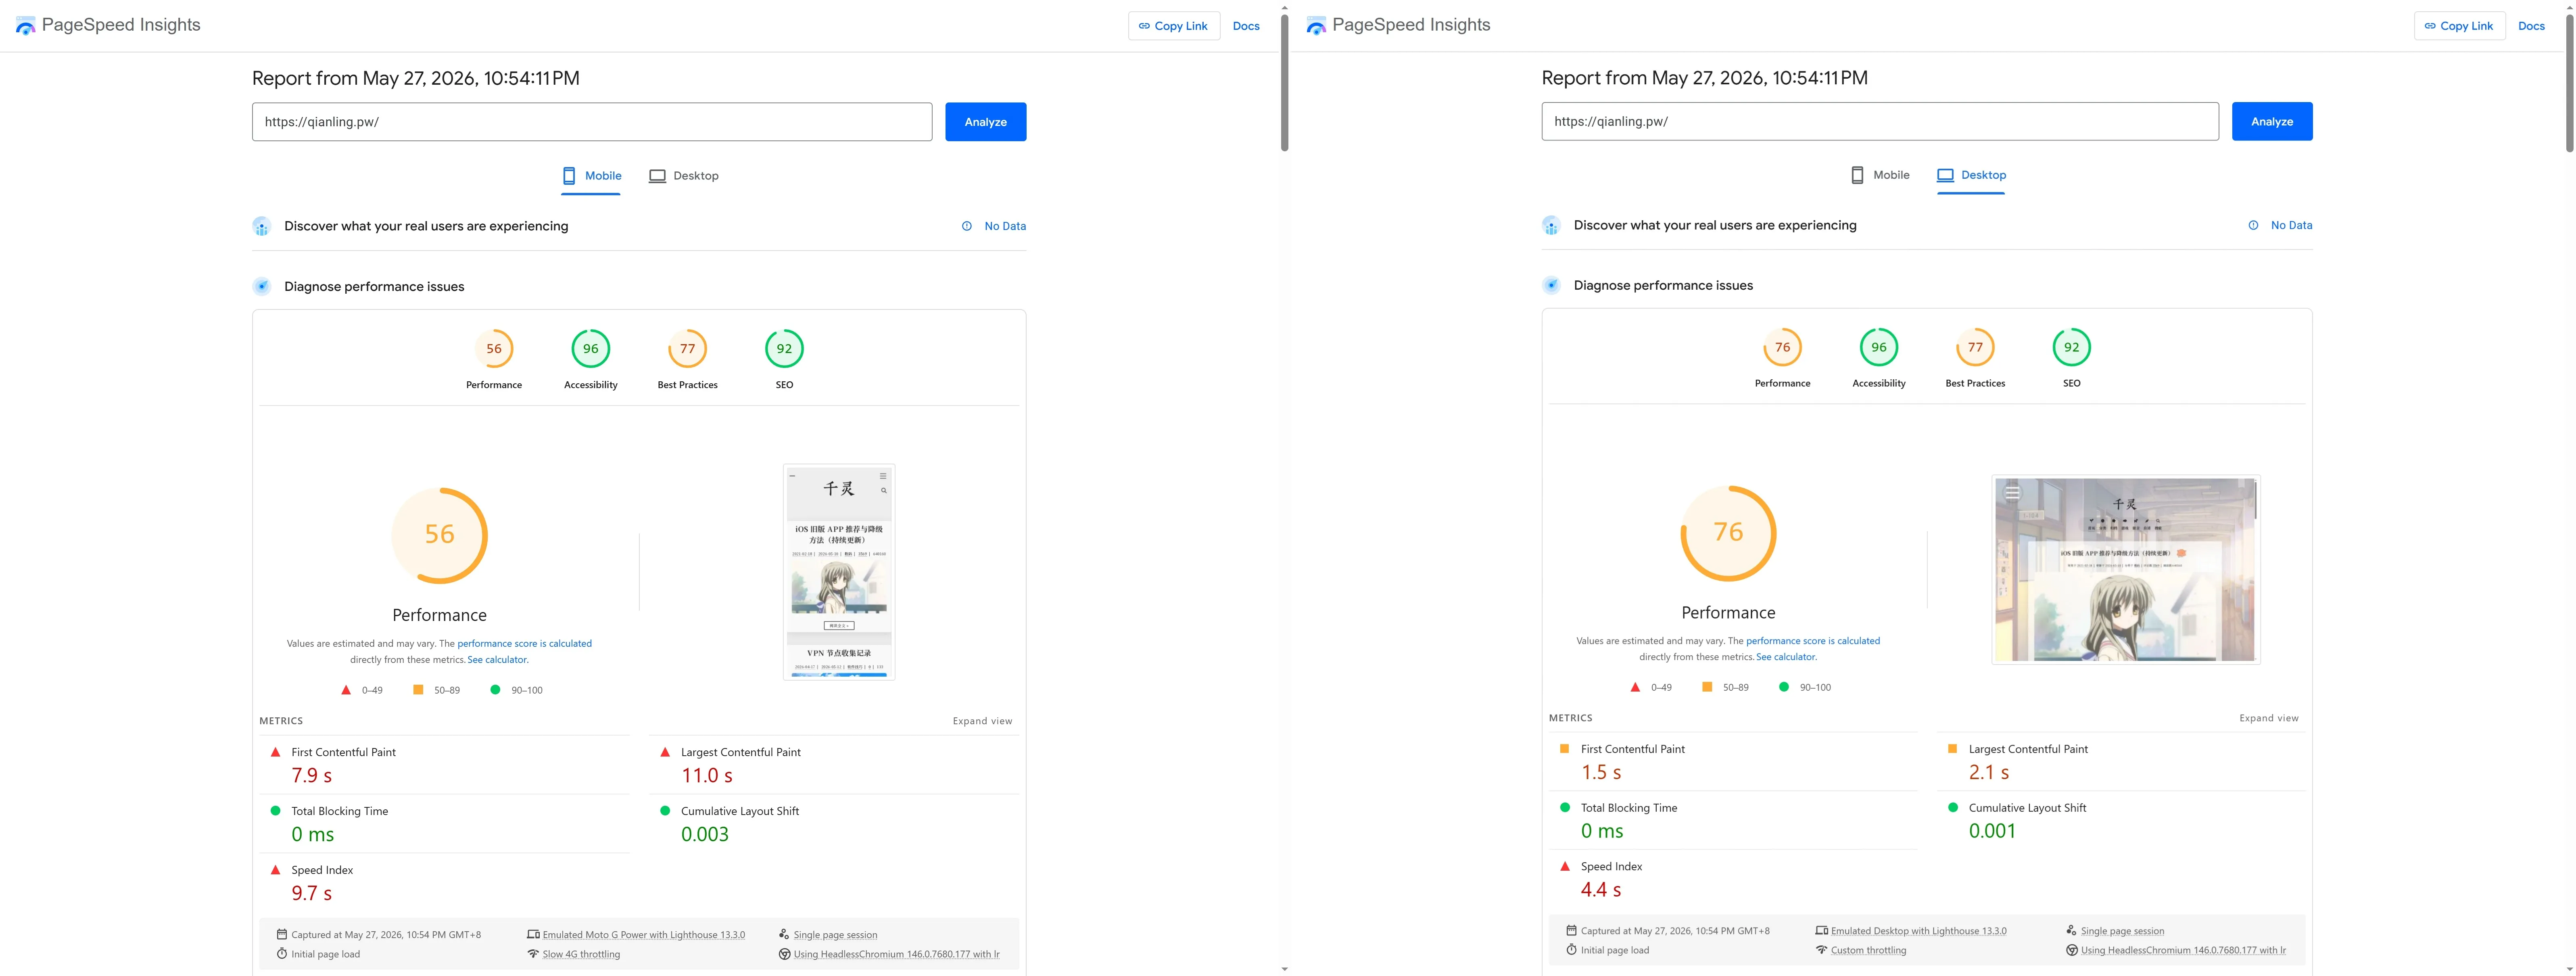Click the Discover real users icon, right window

pyautogui.click(x=1551, y=226)
